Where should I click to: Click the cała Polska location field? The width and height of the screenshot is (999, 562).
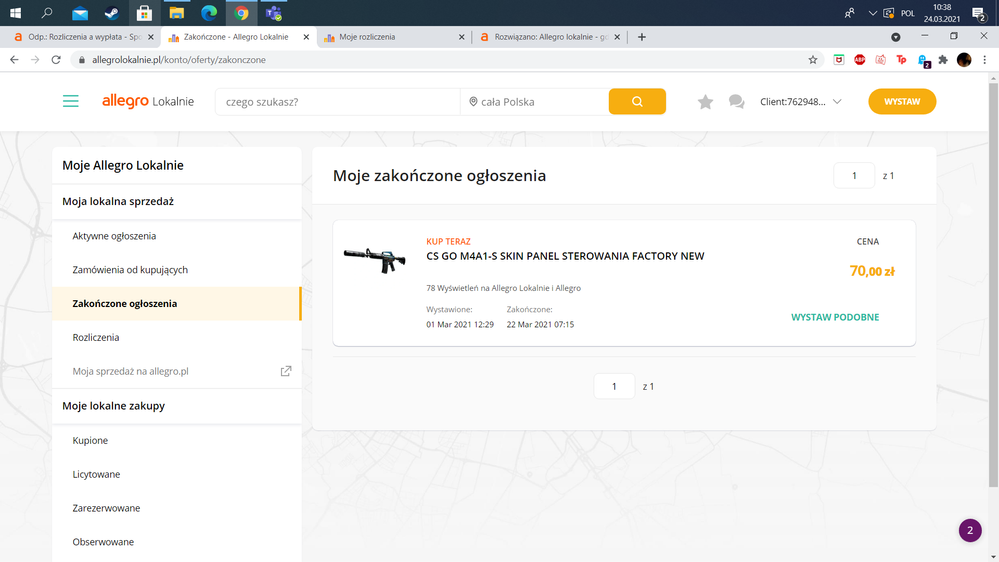point(535,101)
